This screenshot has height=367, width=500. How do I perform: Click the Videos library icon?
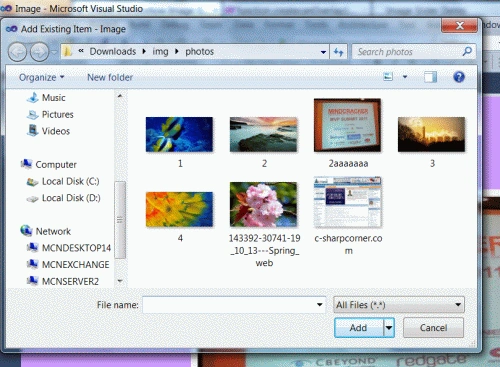point(33,130)
